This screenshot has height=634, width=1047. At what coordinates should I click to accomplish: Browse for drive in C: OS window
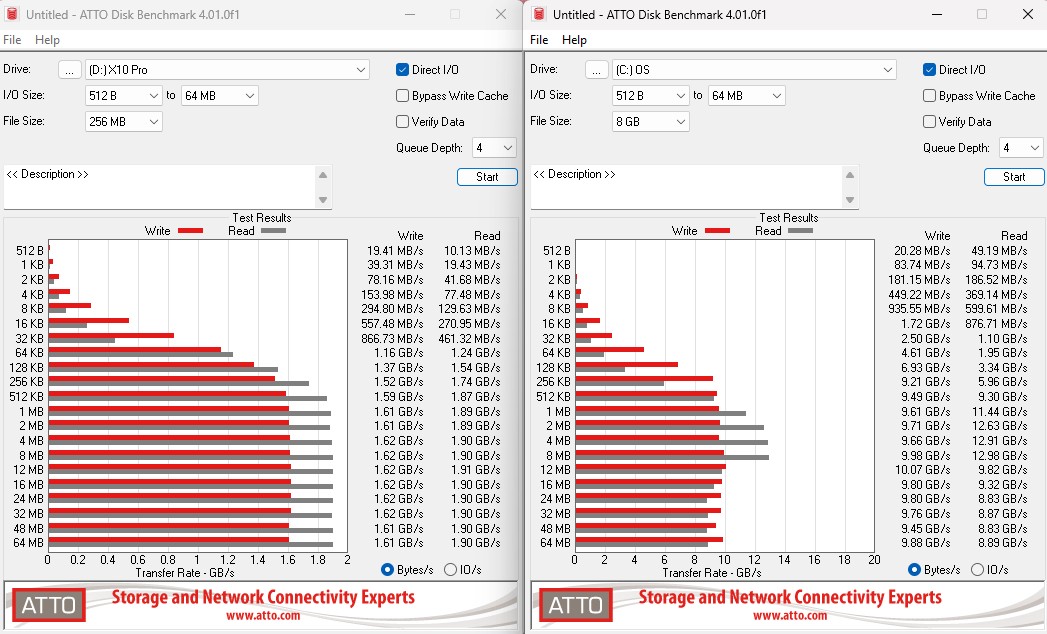tap(596, 69)
